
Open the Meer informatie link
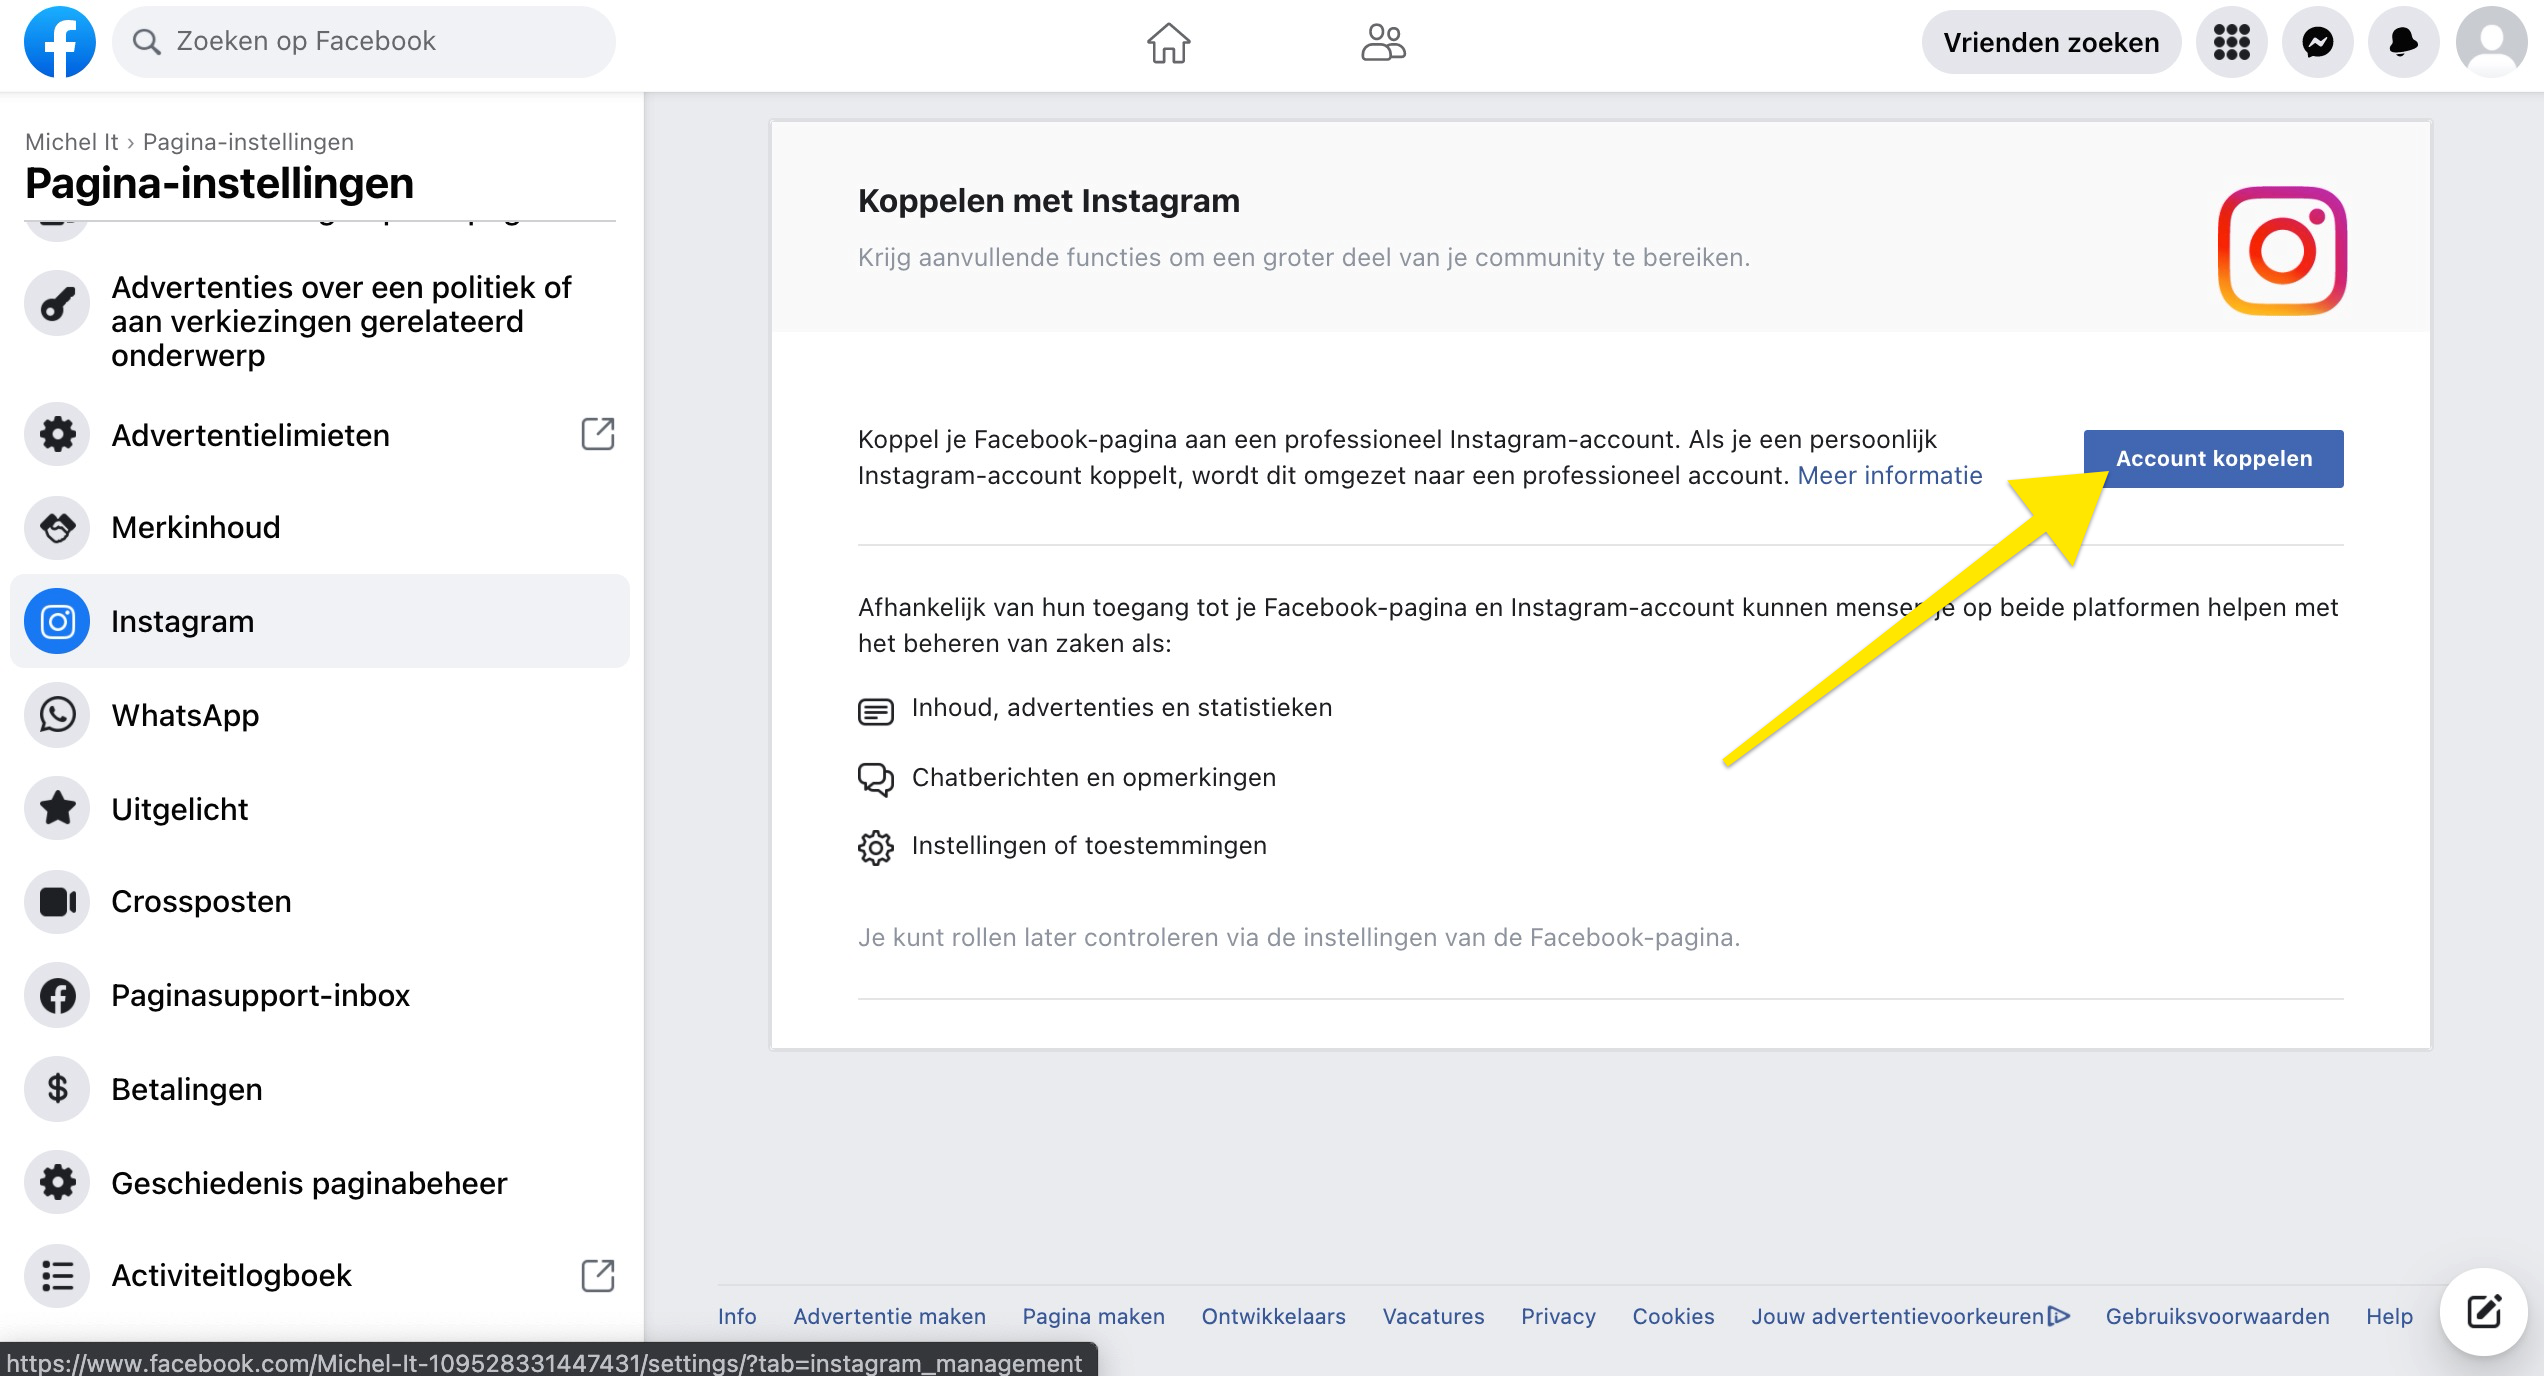(x=1889, y=475)
